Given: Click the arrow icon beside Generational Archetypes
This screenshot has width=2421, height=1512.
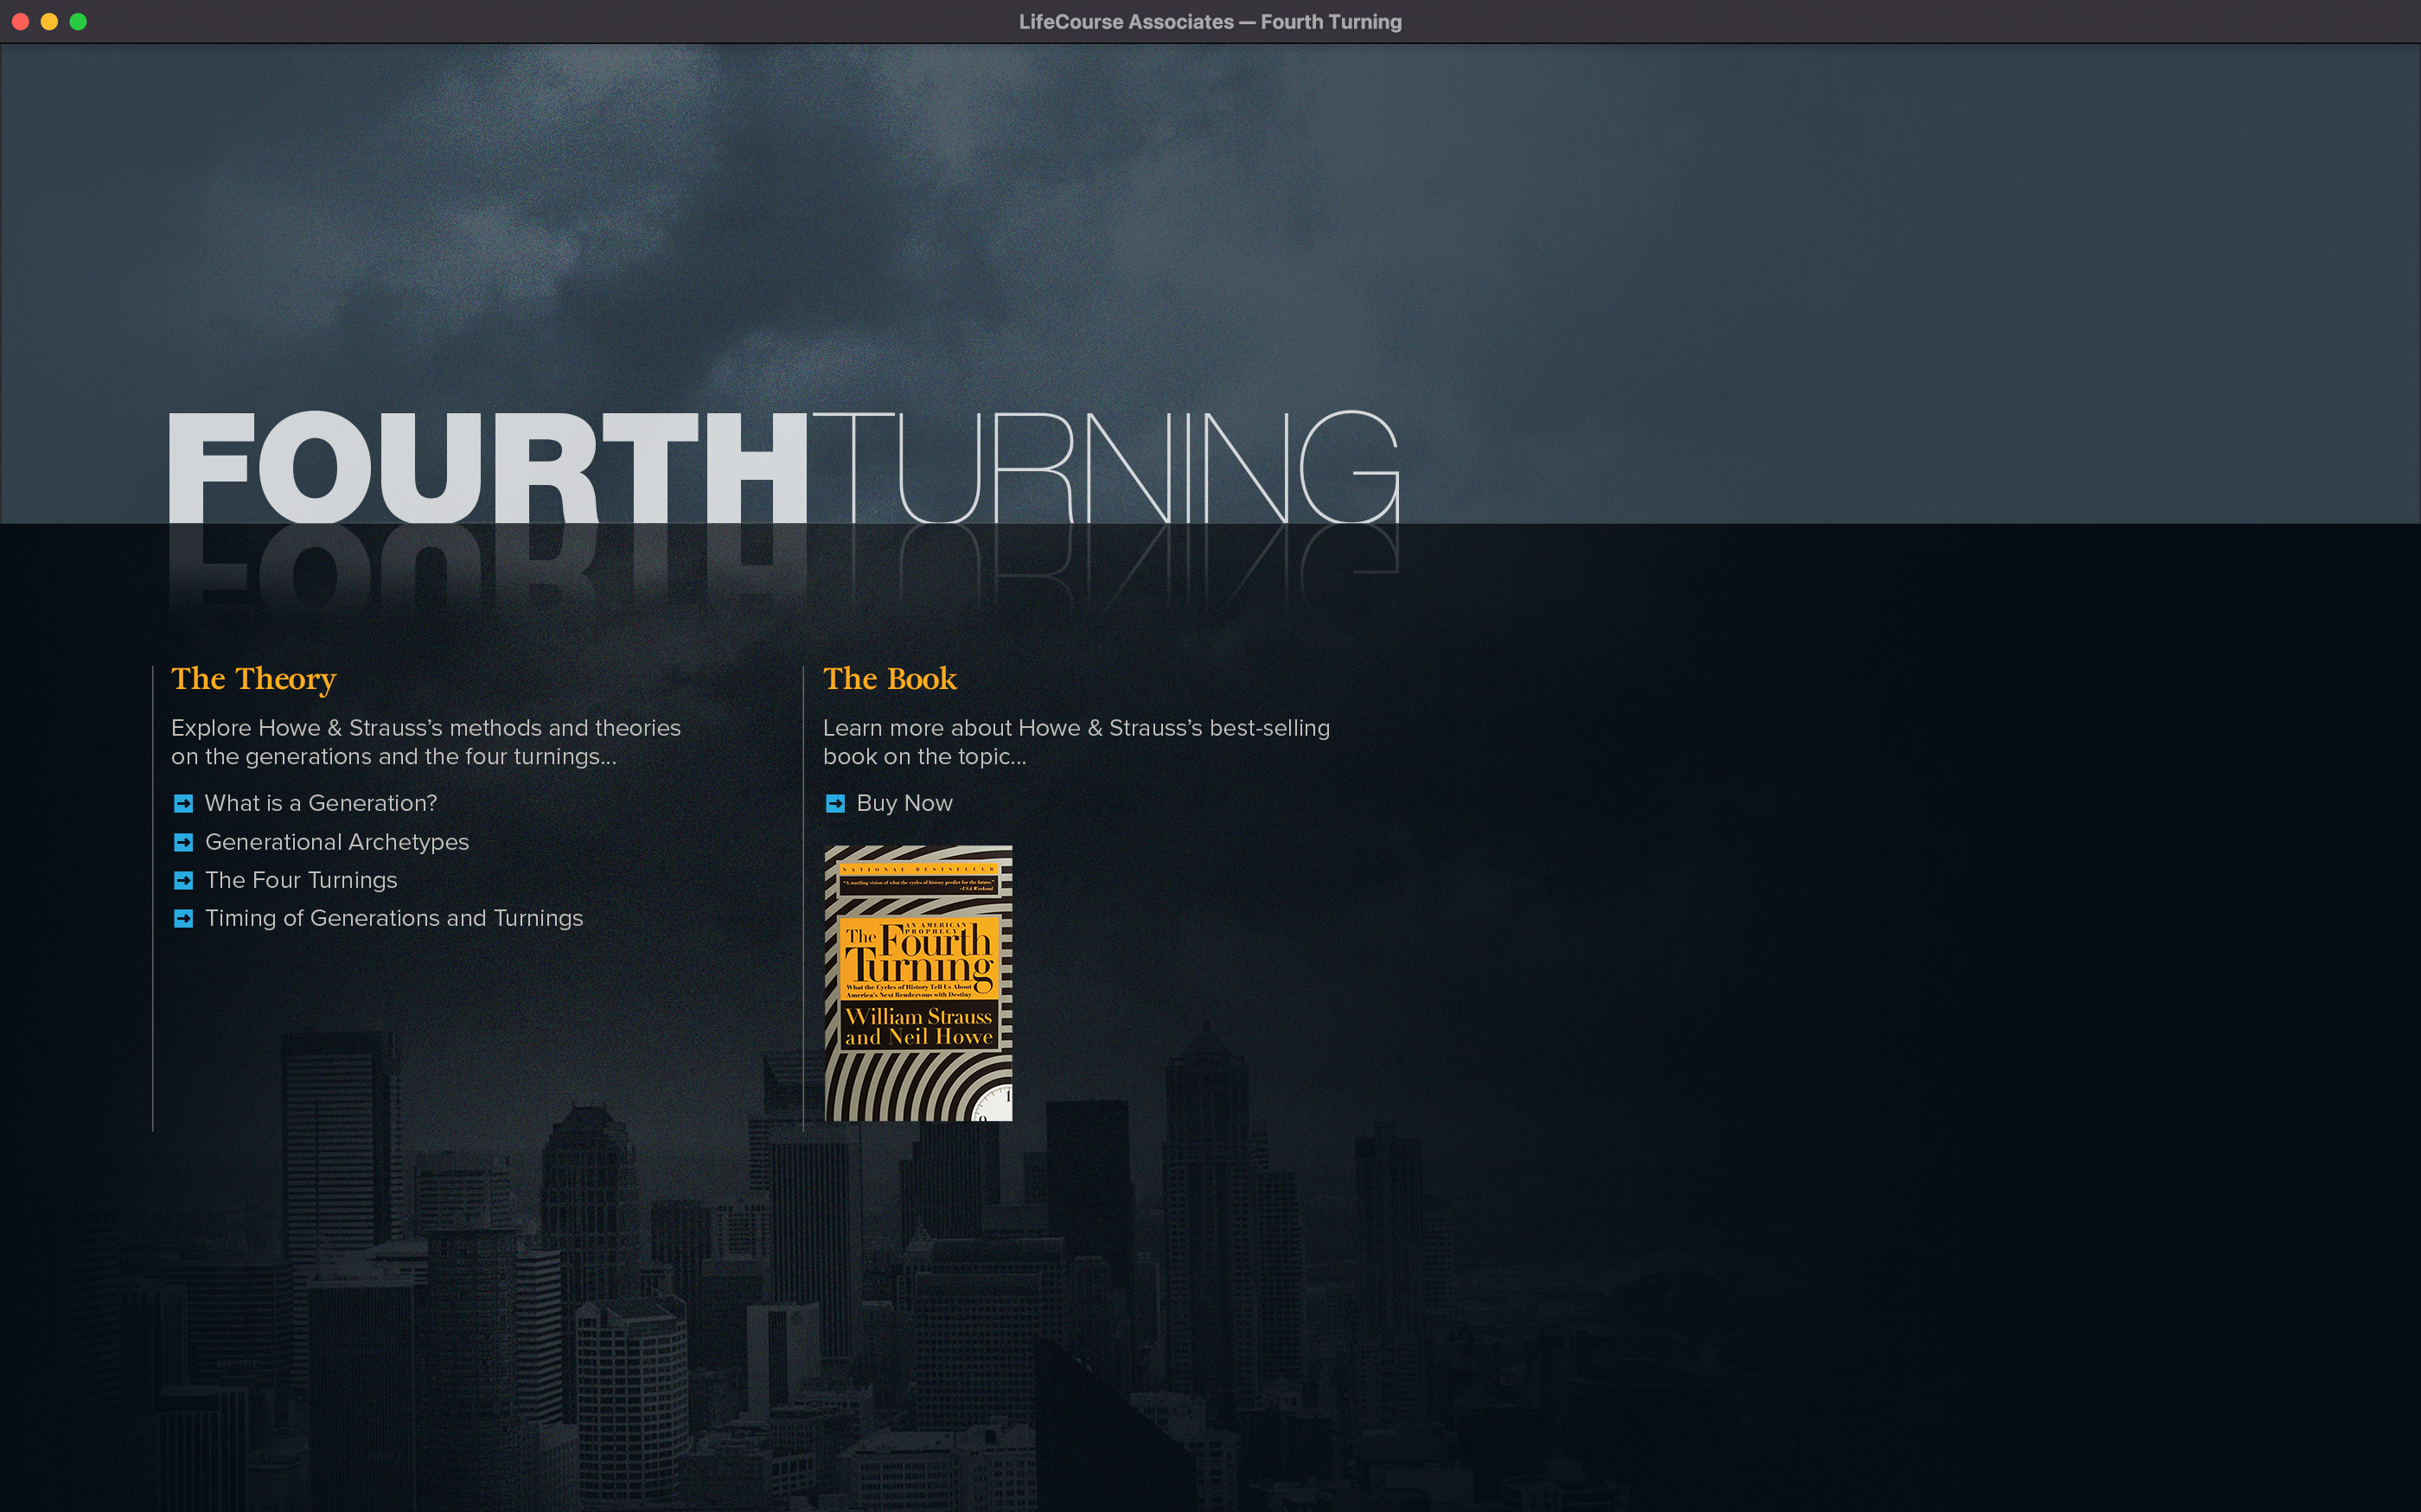Looking at the screenshot, I should click(183, 842).
